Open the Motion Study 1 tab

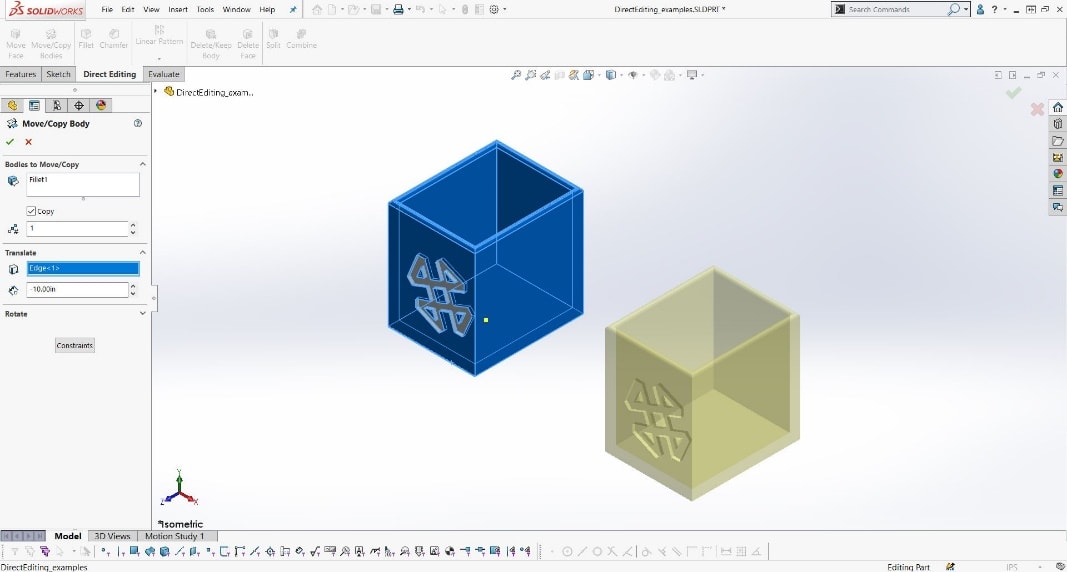point(175,536)
